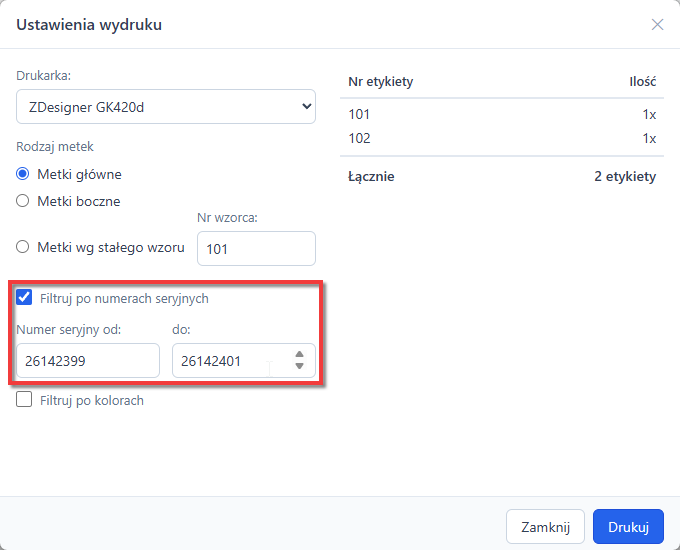Click the Nr etykiety column header
Screen dimensions: 680x550
(380, 82)
